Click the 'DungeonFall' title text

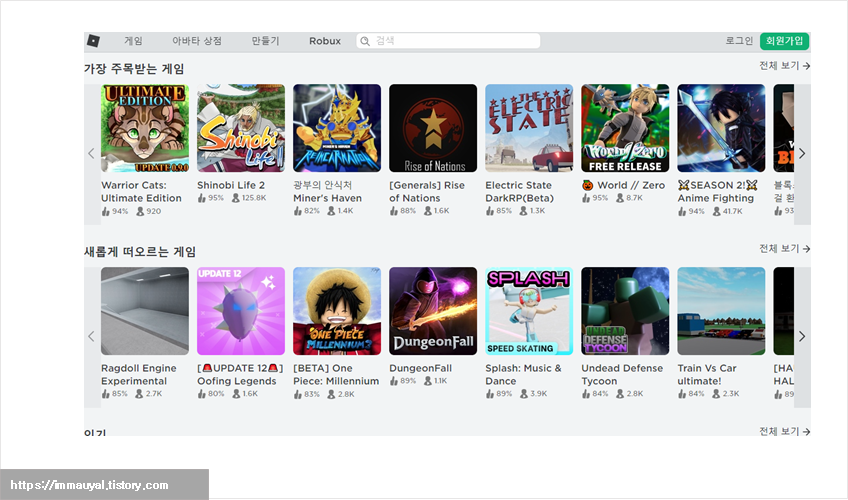click(x=421, y=368)
